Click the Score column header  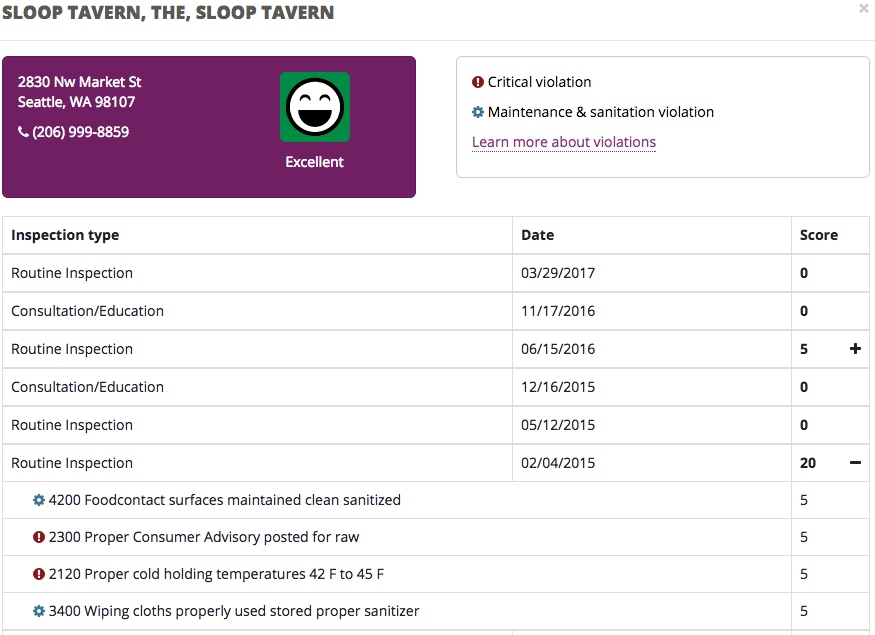coord(819,235)
